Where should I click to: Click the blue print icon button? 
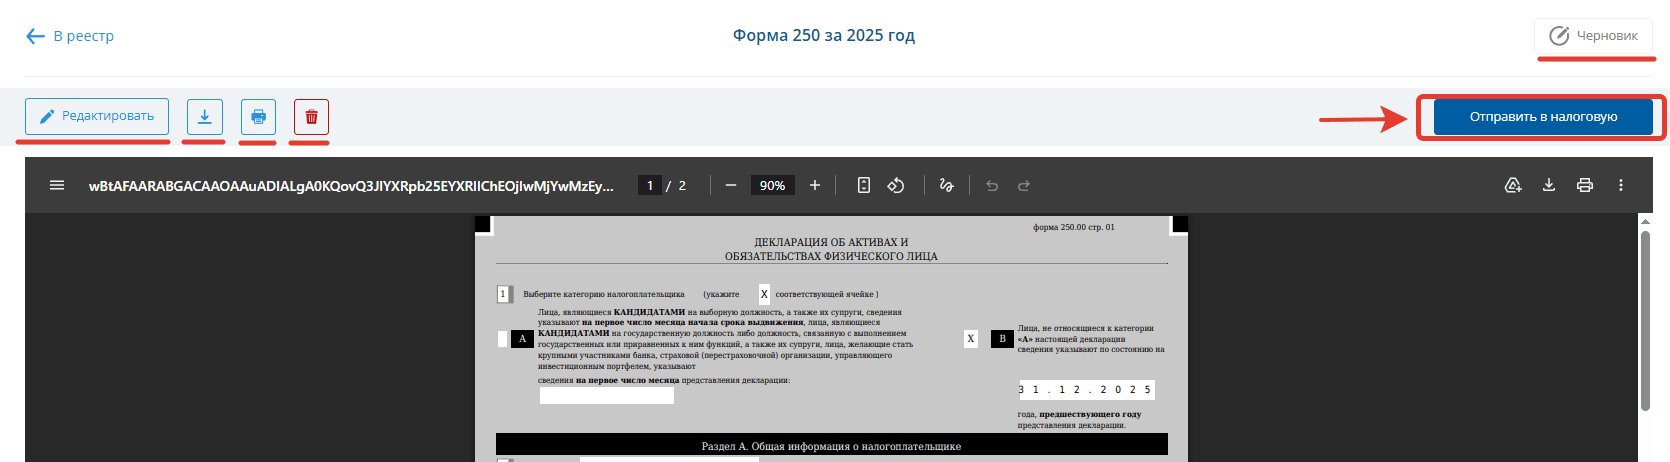(258, 117)
